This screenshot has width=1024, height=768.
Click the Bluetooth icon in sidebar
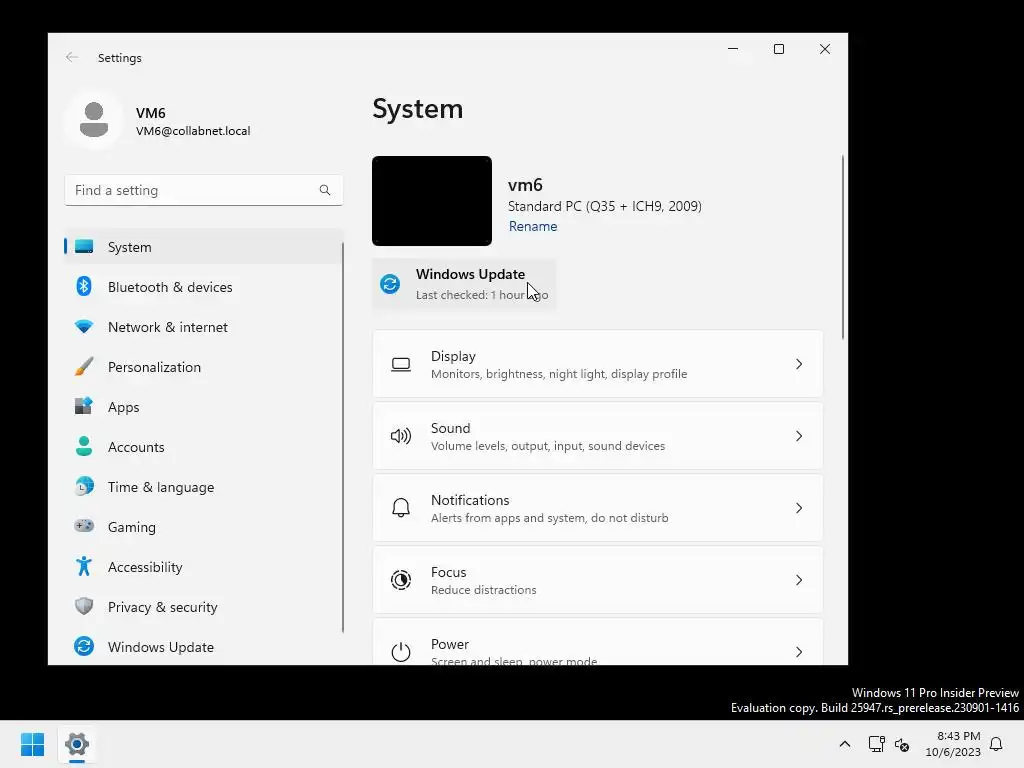(x=84, y=287)
